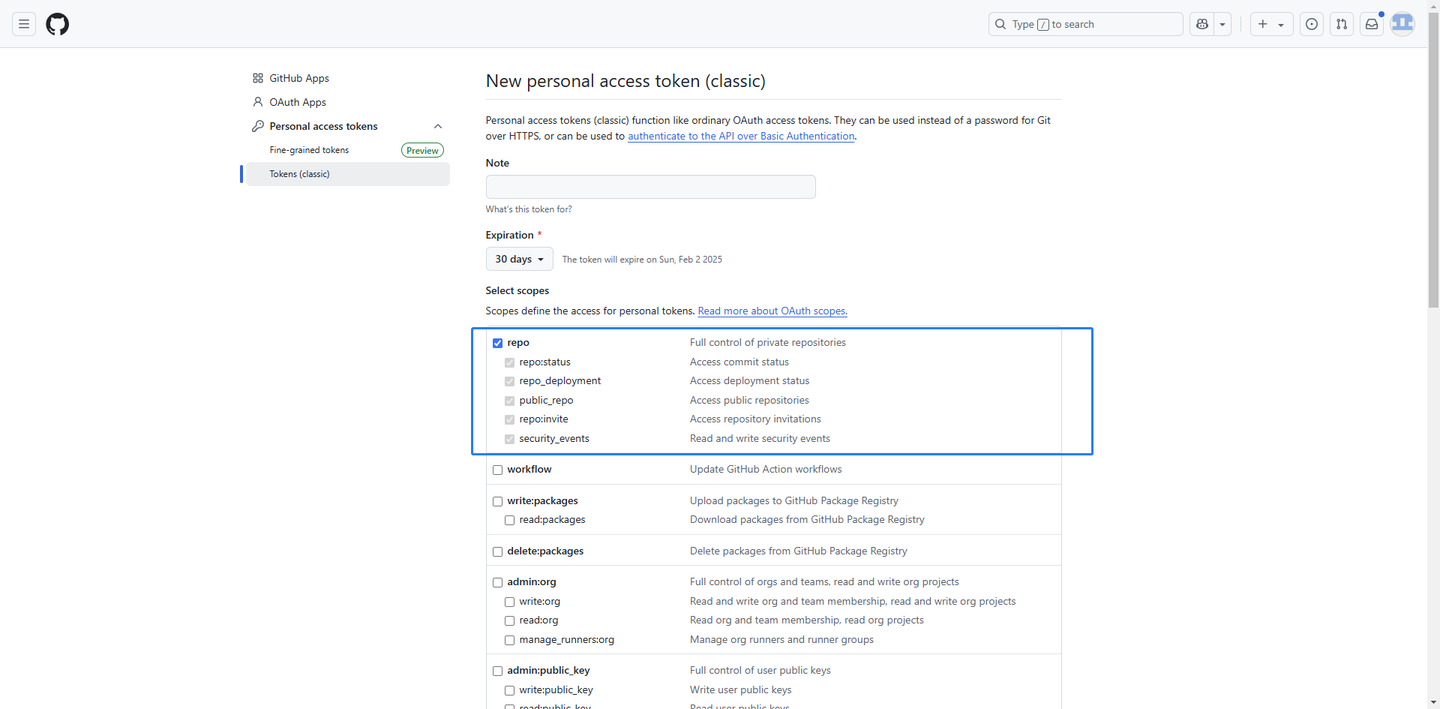1440x709 pixels.
Task: Expand the Copilot dropdown arrow
Action: tap(1223, 24)
